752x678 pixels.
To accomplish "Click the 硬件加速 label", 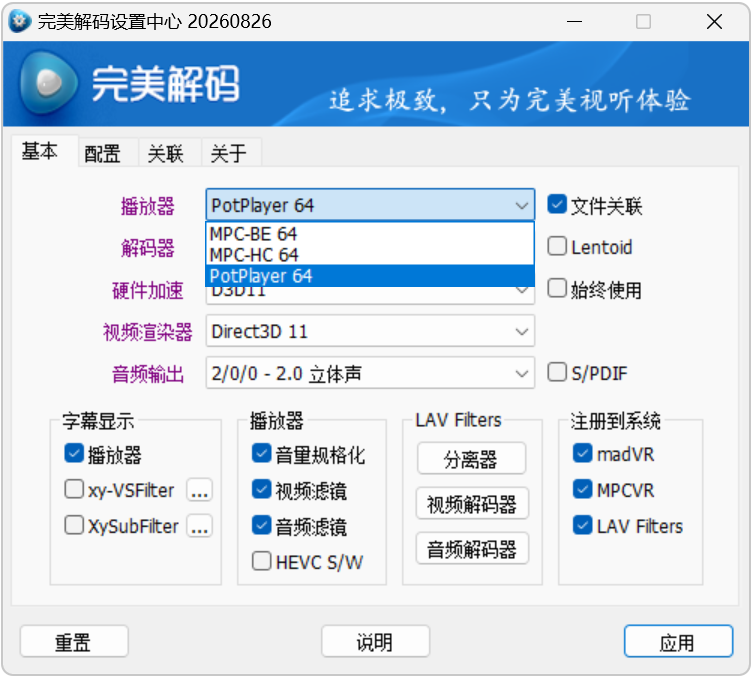I will click(x=148, y=290).
